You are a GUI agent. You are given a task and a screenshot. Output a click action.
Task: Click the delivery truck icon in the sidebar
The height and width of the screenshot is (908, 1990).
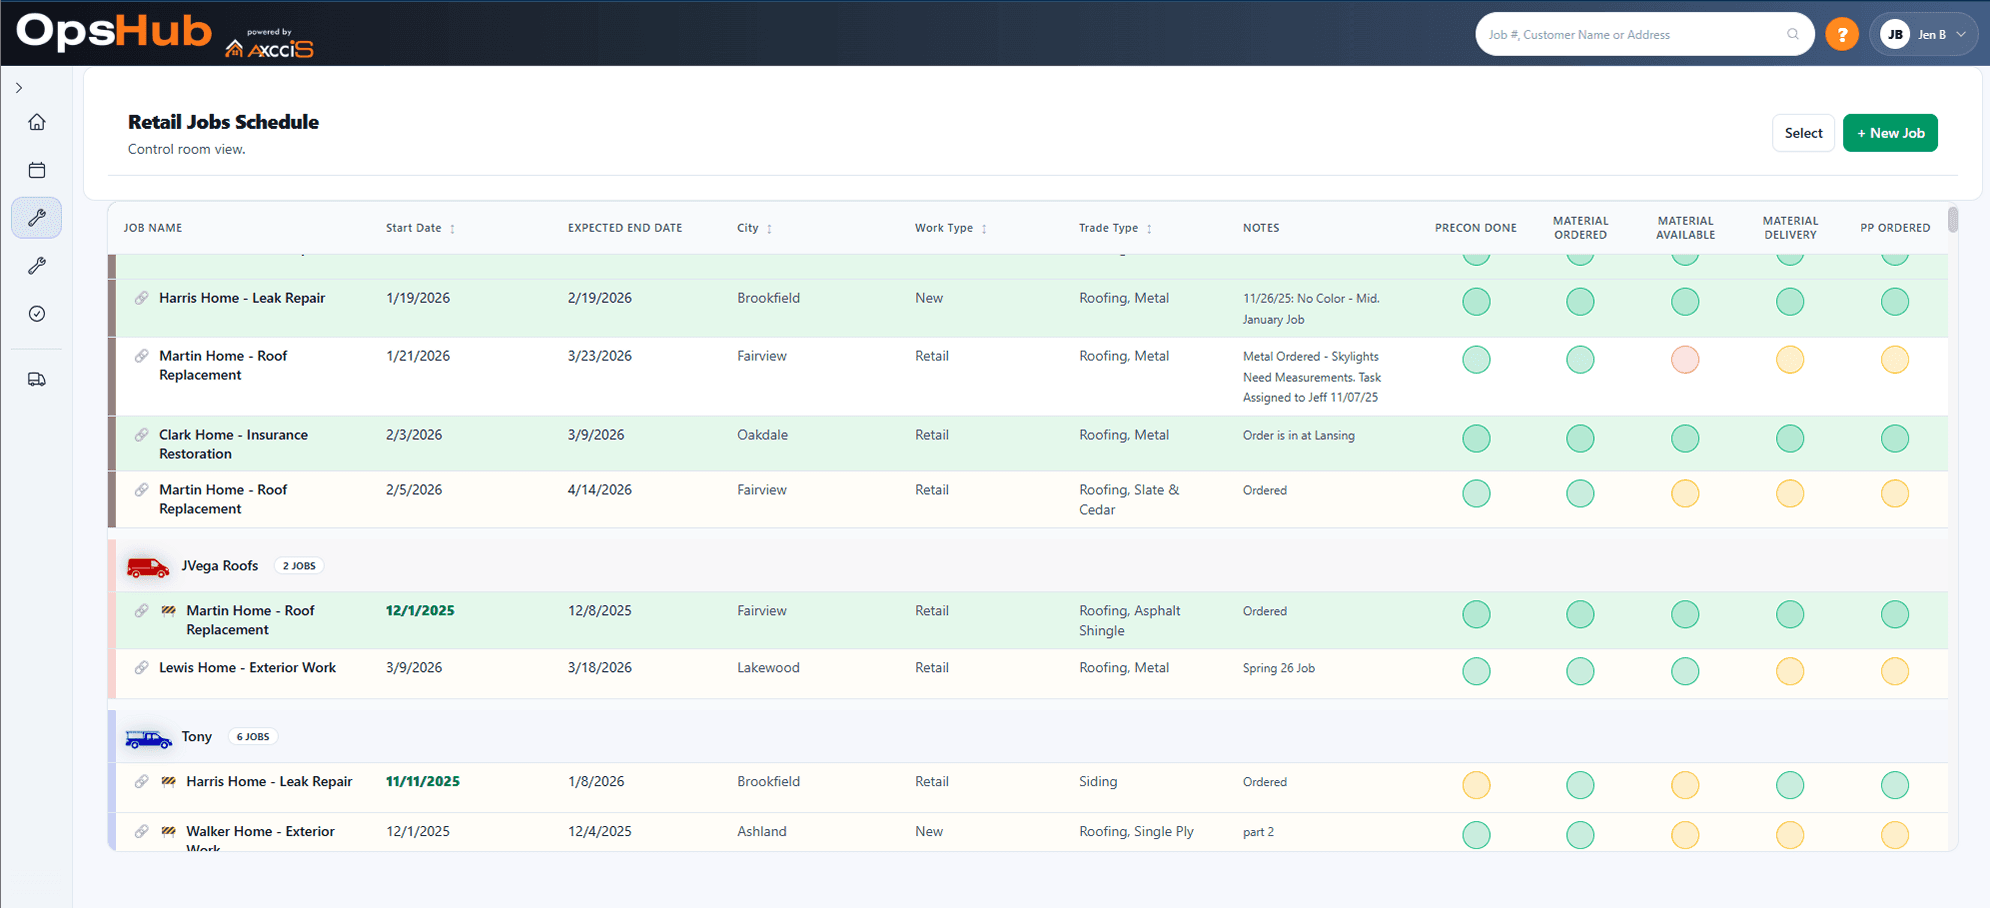point(37,379)
